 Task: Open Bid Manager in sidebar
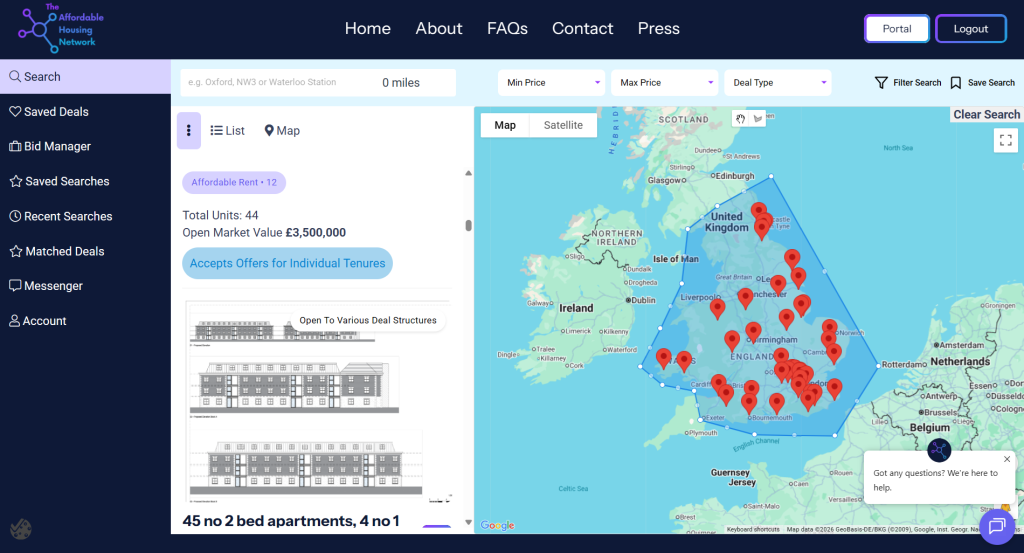click(x=57, y=146)
